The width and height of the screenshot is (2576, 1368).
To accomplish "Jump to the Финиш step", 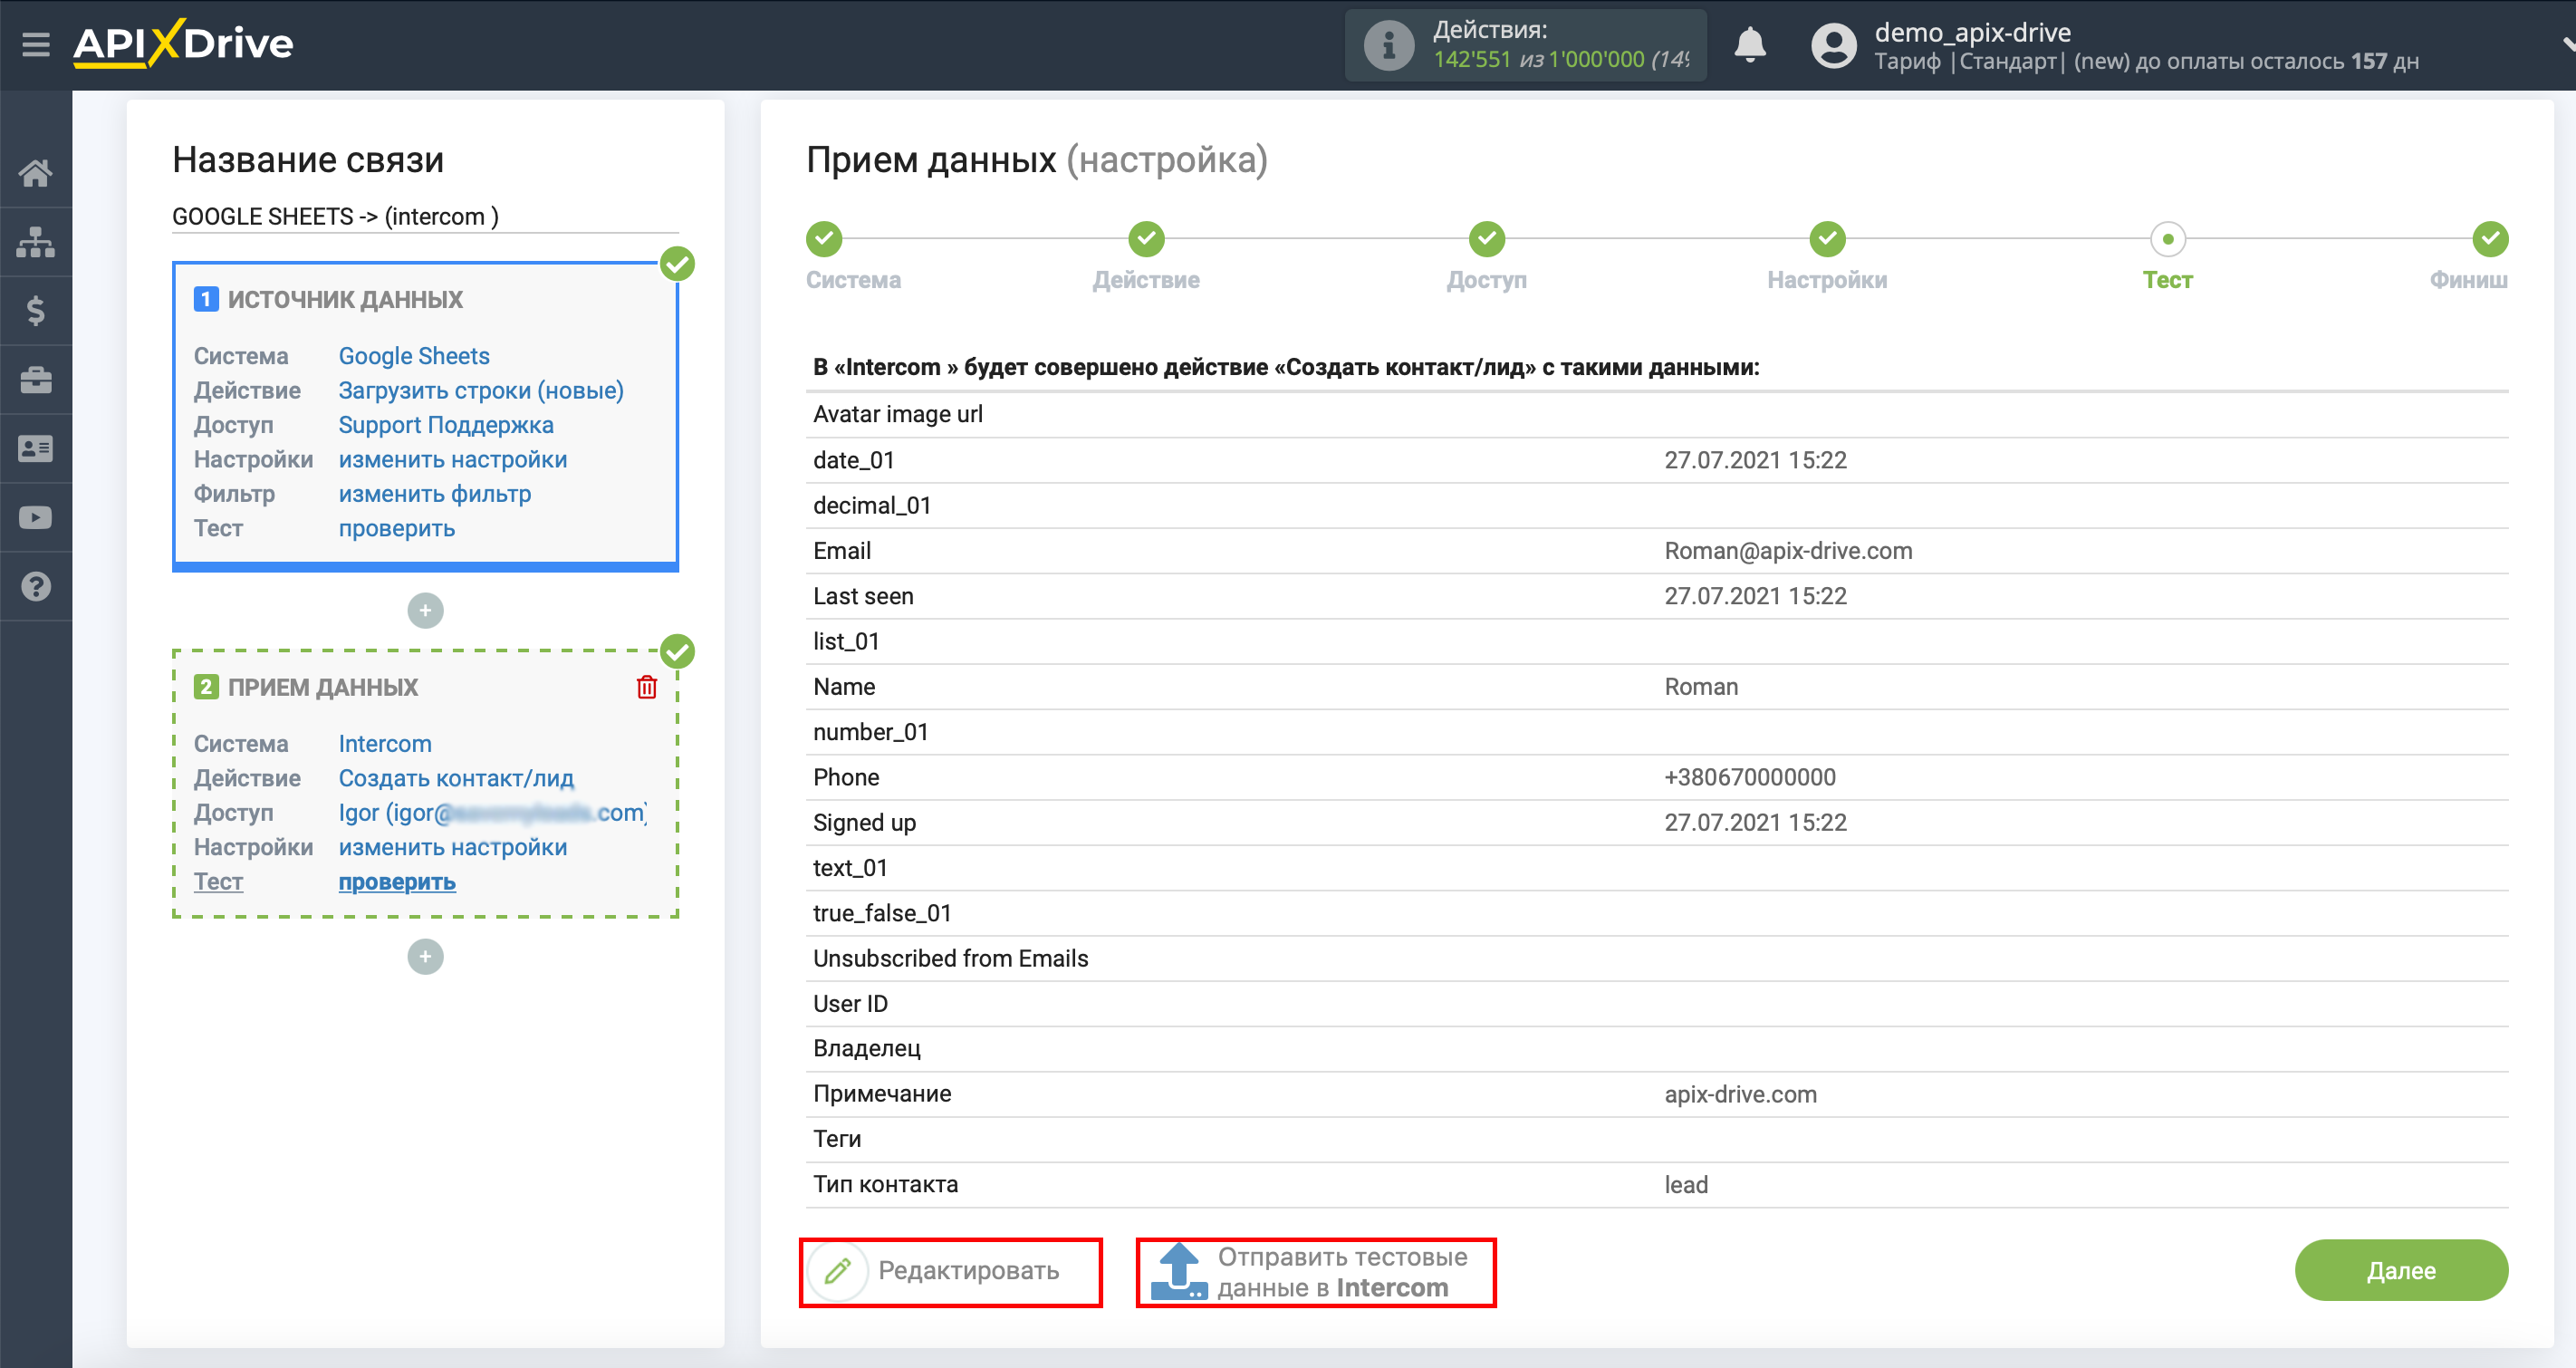I will pyautogui.click(x=2489, y=239).
